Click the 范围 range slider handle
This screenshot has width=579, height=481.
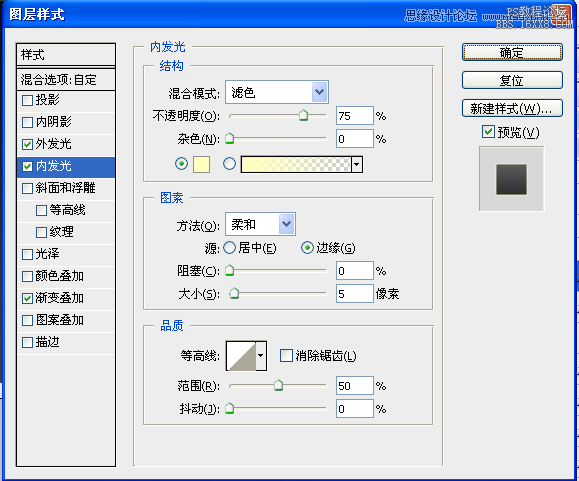(278, 386)
